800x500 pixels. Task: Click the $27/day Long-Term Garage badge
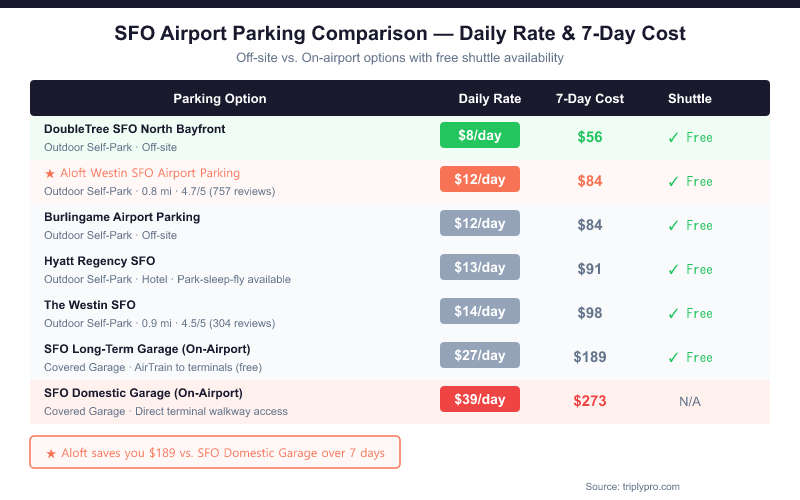click(480, 355)
